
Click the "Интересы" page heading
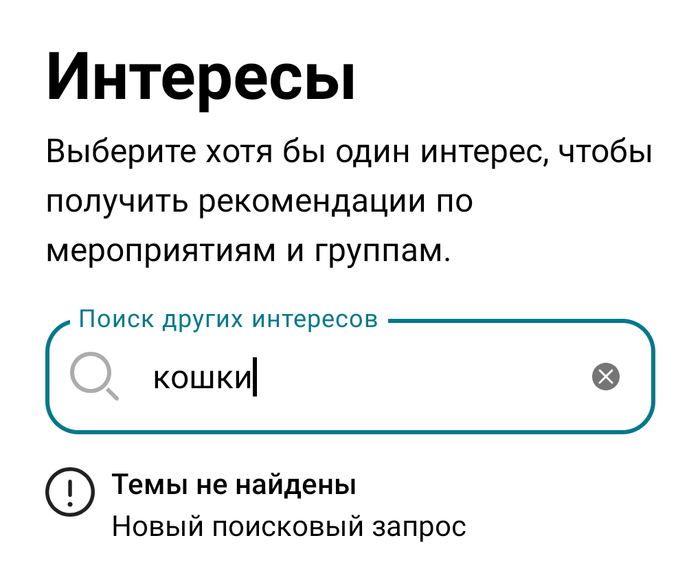[x=201, y=76]
